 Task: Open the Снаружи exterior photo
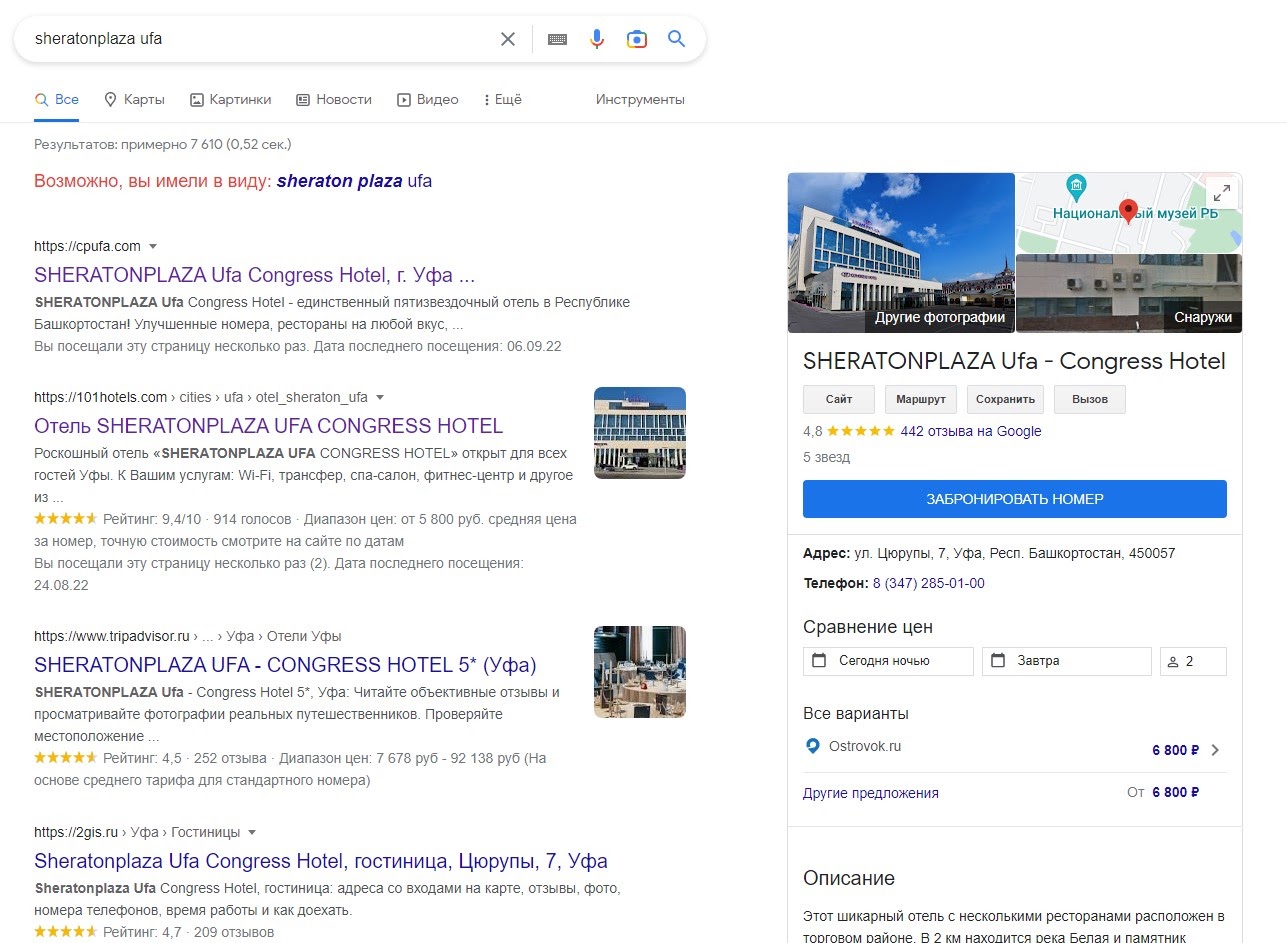[x=1129, y=293]
